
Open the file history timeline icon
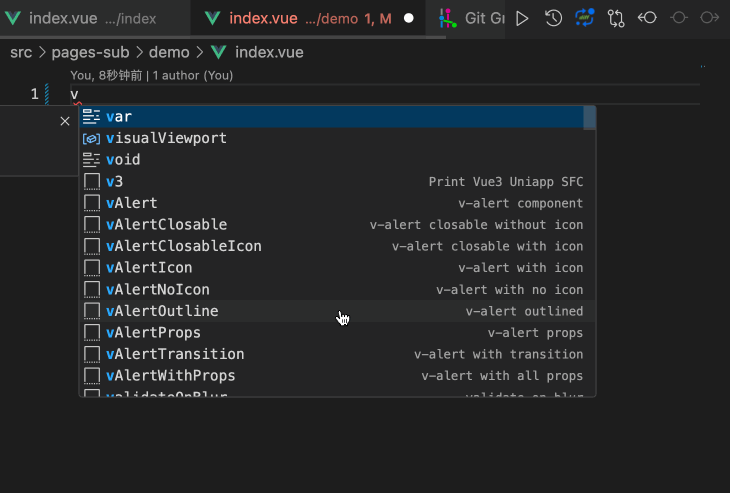click(x=553, y=18)
